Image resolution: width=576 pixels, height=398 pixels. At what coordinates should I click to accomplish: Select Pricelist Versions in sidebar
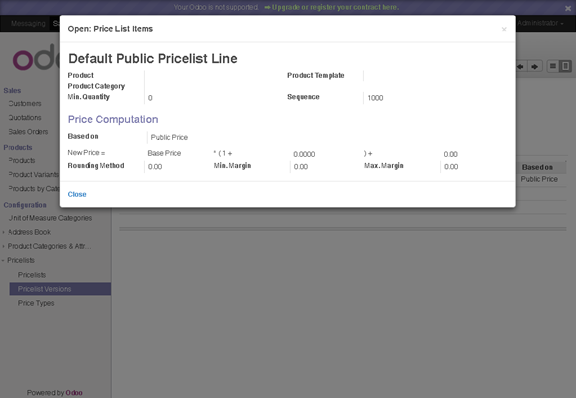60,289
